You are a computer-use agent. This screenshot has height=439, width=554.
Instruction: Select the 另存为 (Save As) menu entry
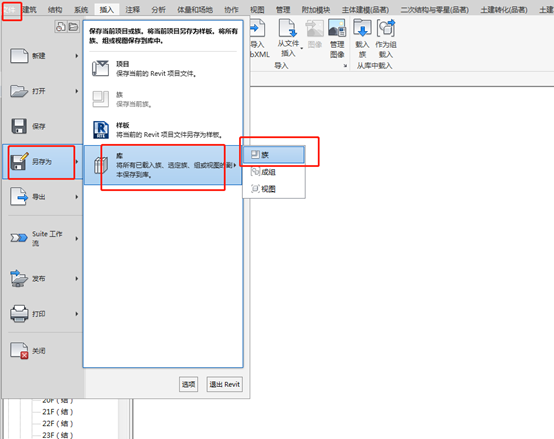(x=42, y=162)
